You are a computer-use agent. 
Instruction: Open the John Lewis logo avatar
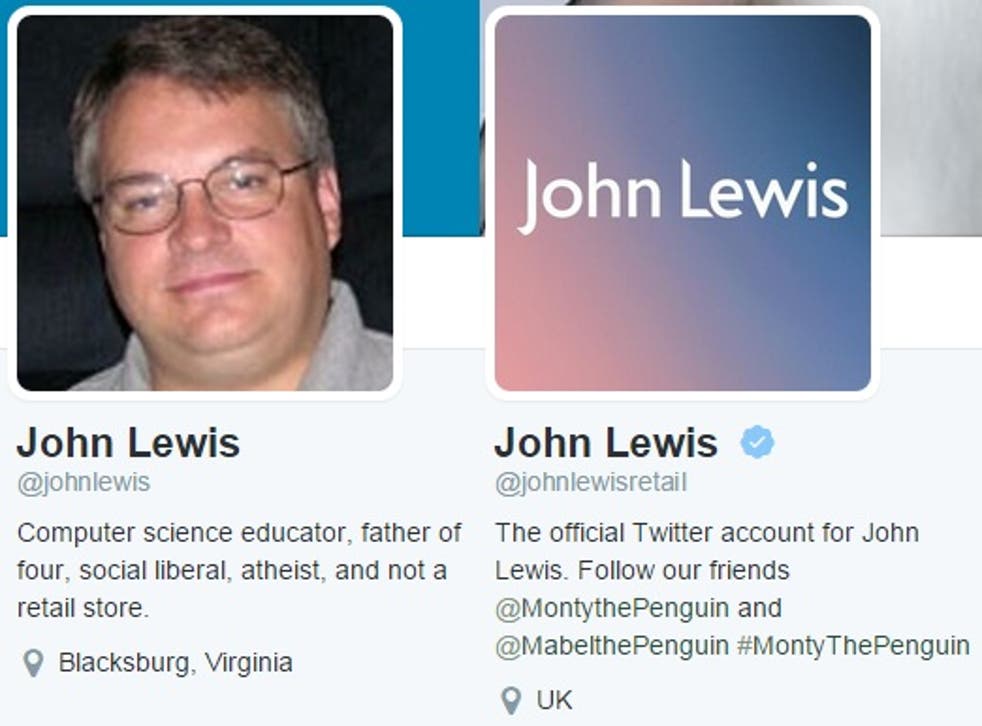(683, 203)
